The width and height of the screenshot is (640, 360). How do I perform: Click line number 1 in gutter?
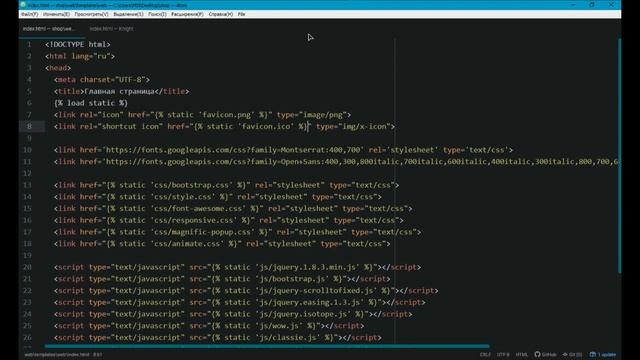29,44
